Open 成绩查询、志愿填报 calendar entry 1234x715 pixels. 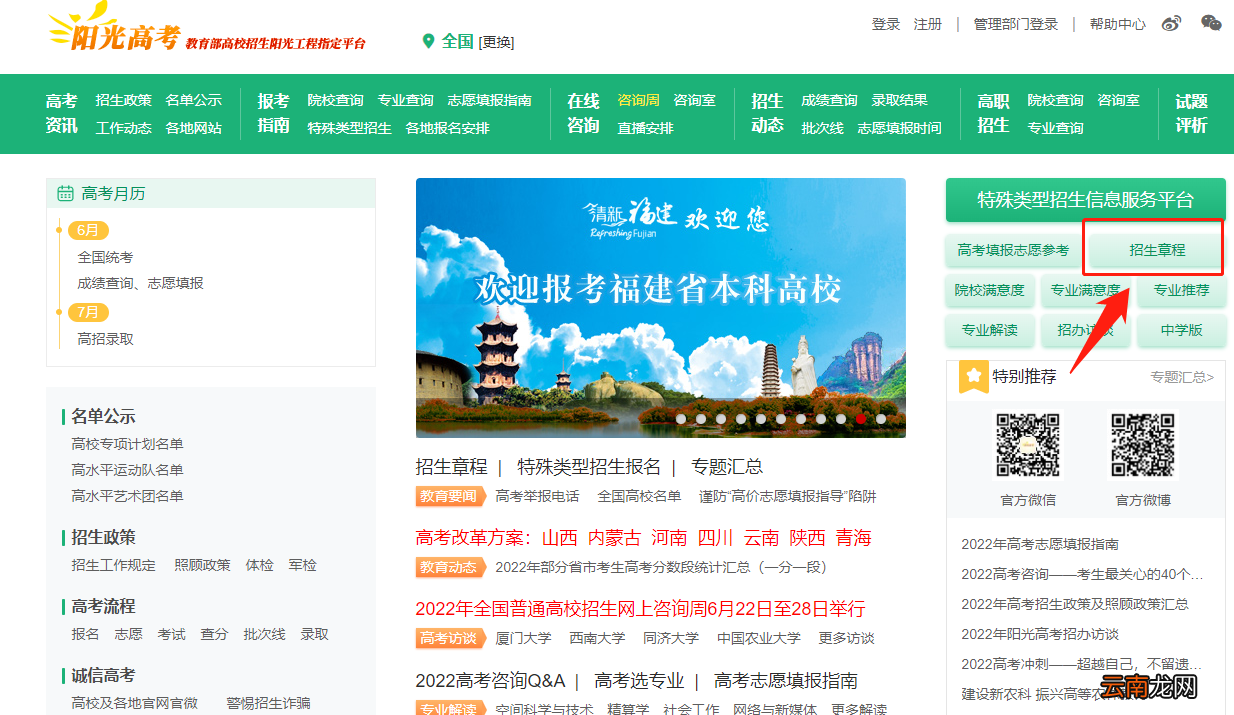pyautogui.click(x=140, y=283)
